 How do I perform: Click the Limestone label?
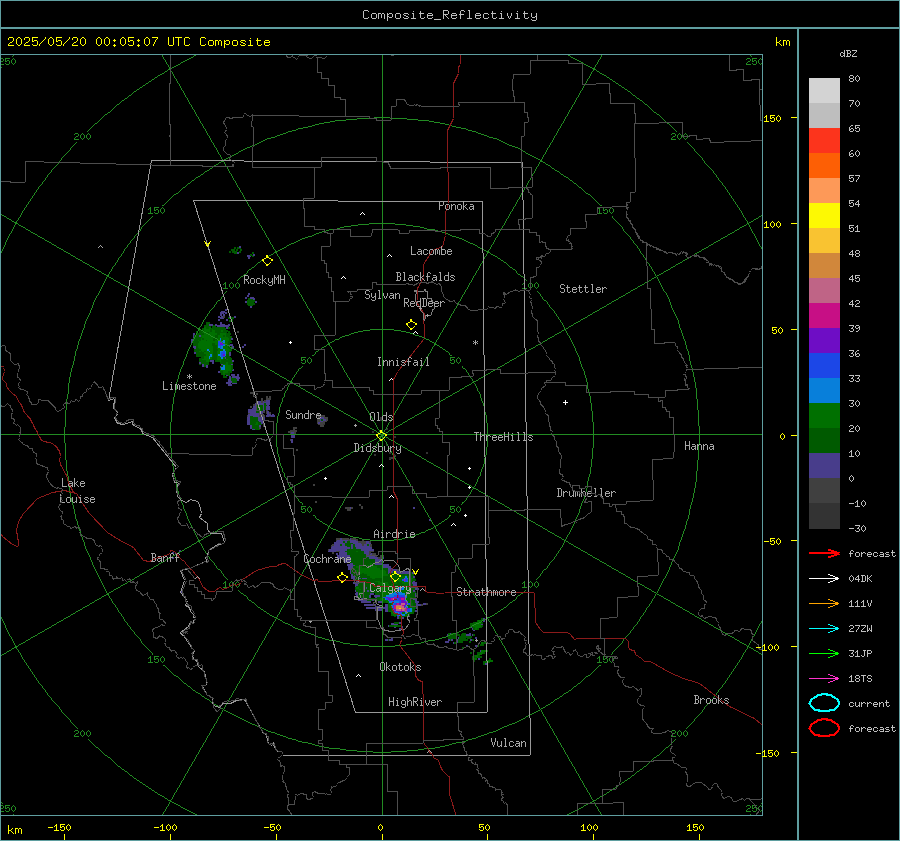point(189,386)
